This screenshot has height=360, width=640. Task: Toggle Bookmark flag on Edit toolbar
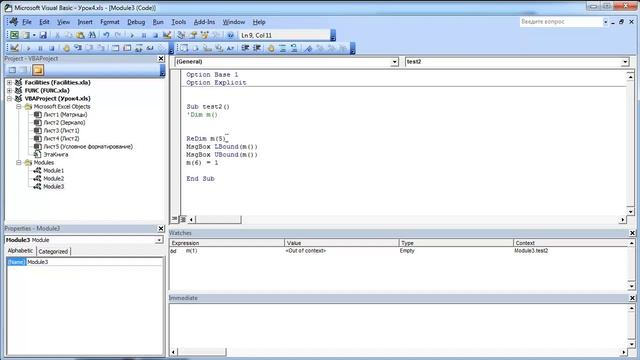tap(308, 48)
